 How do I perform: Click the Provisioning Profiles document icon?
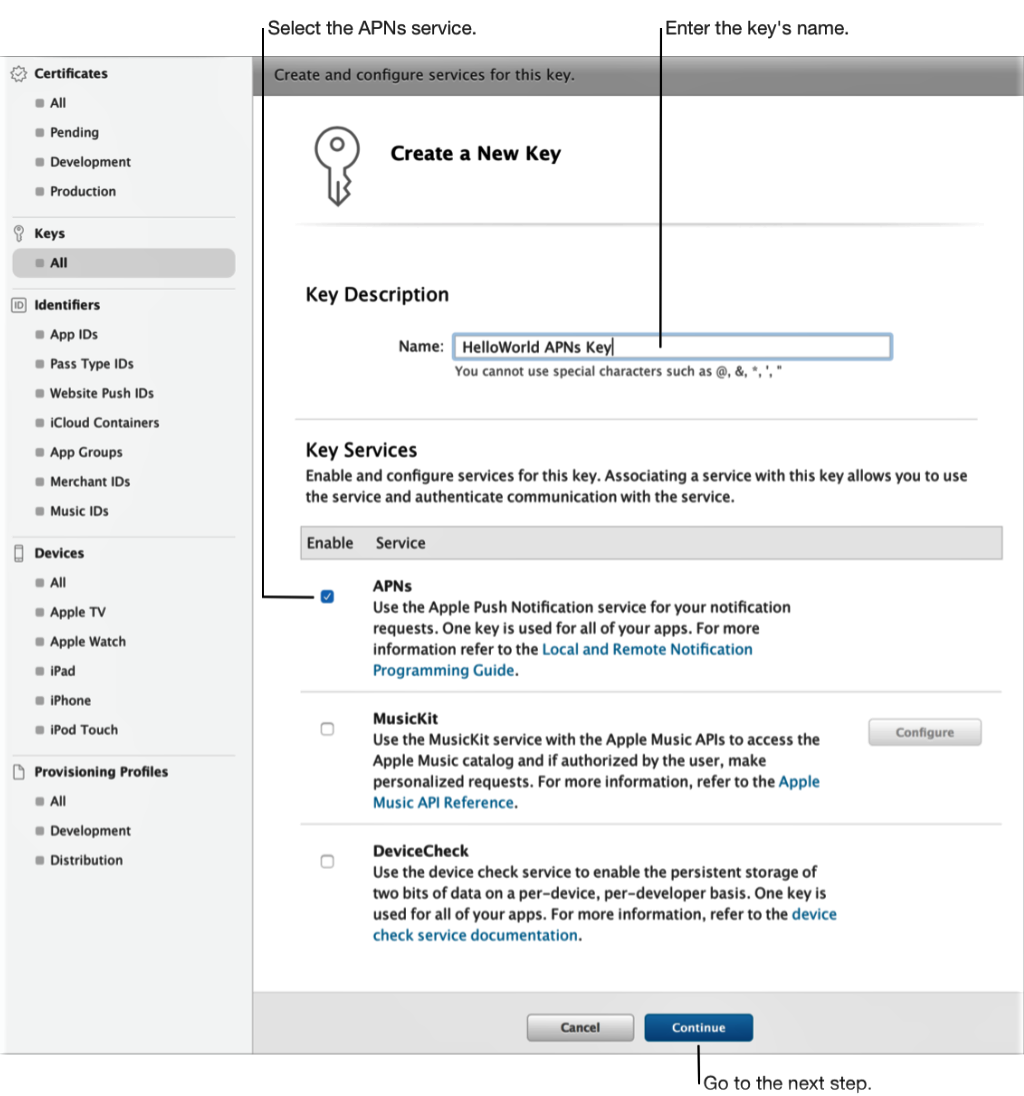18,772
